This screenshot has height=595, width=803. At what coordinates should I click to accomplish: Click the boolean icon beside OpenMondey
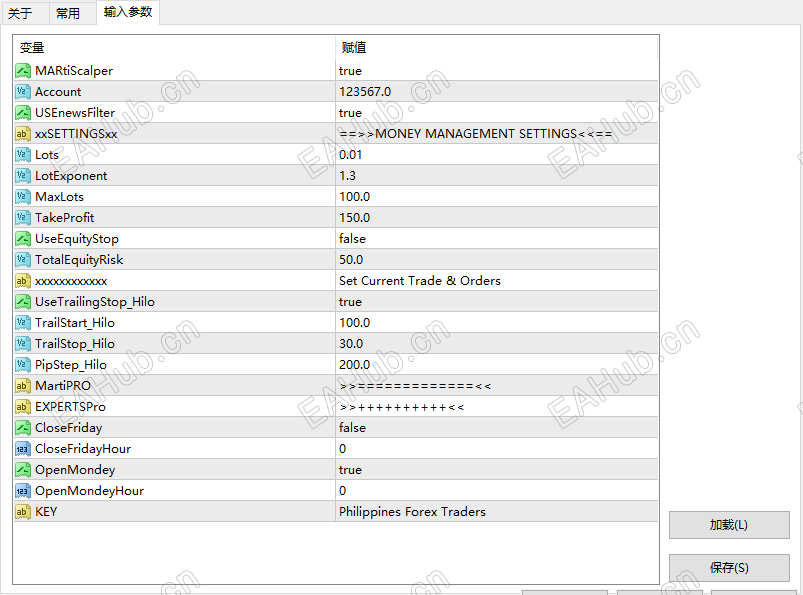click(23, 470)
